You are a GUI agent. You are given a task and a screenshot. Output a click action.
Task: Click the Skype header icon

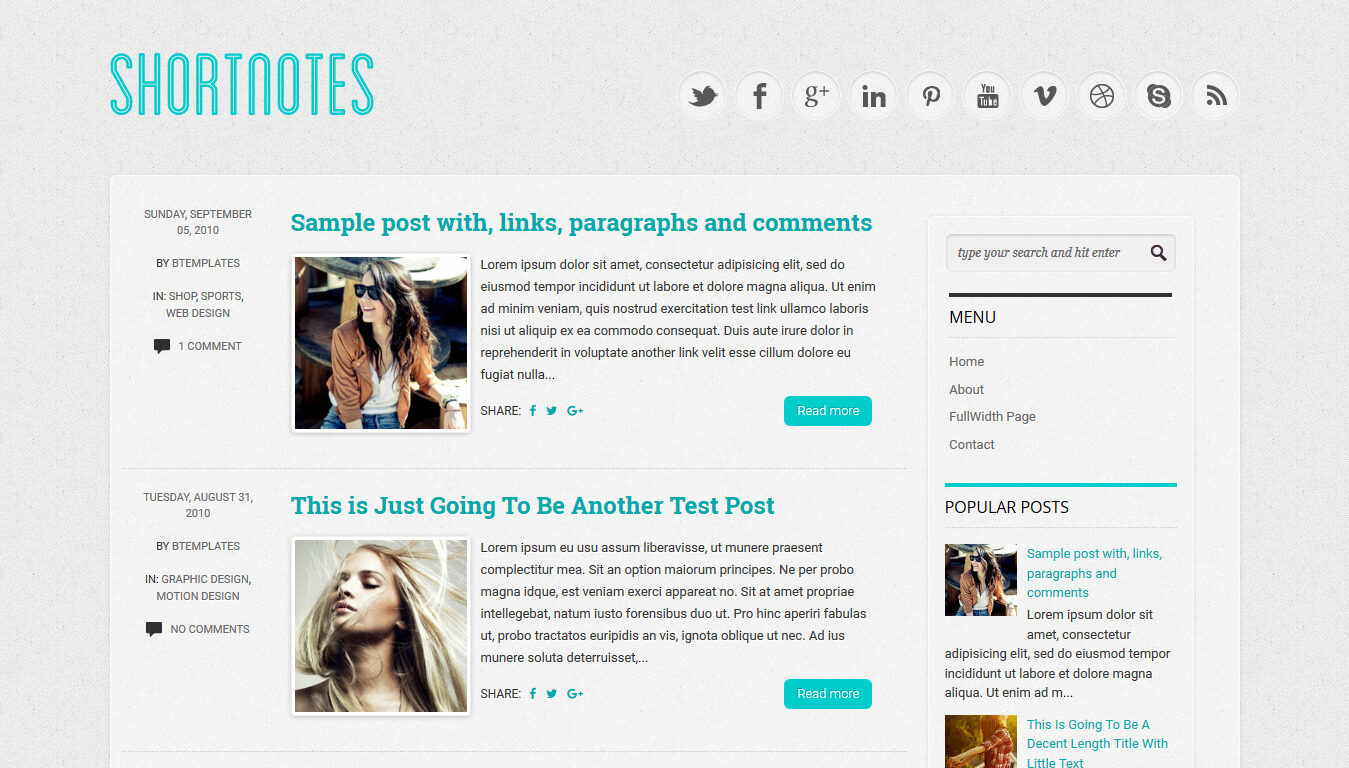1159,96
